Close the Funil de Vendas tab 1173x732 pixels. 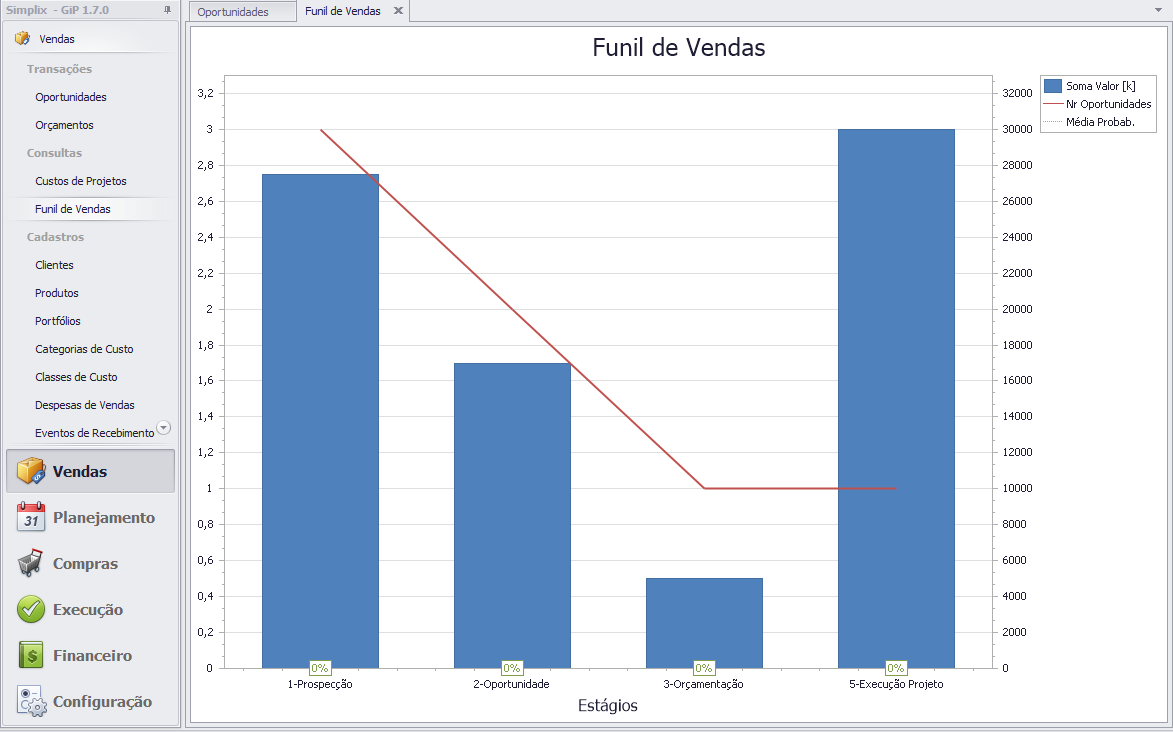click(x=398, y=10)
